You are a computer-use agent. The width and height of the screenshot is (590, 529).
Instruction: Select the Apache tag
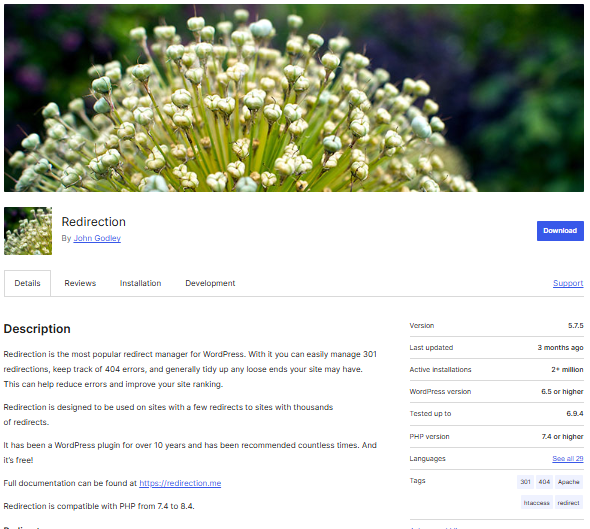pos(569,482)
